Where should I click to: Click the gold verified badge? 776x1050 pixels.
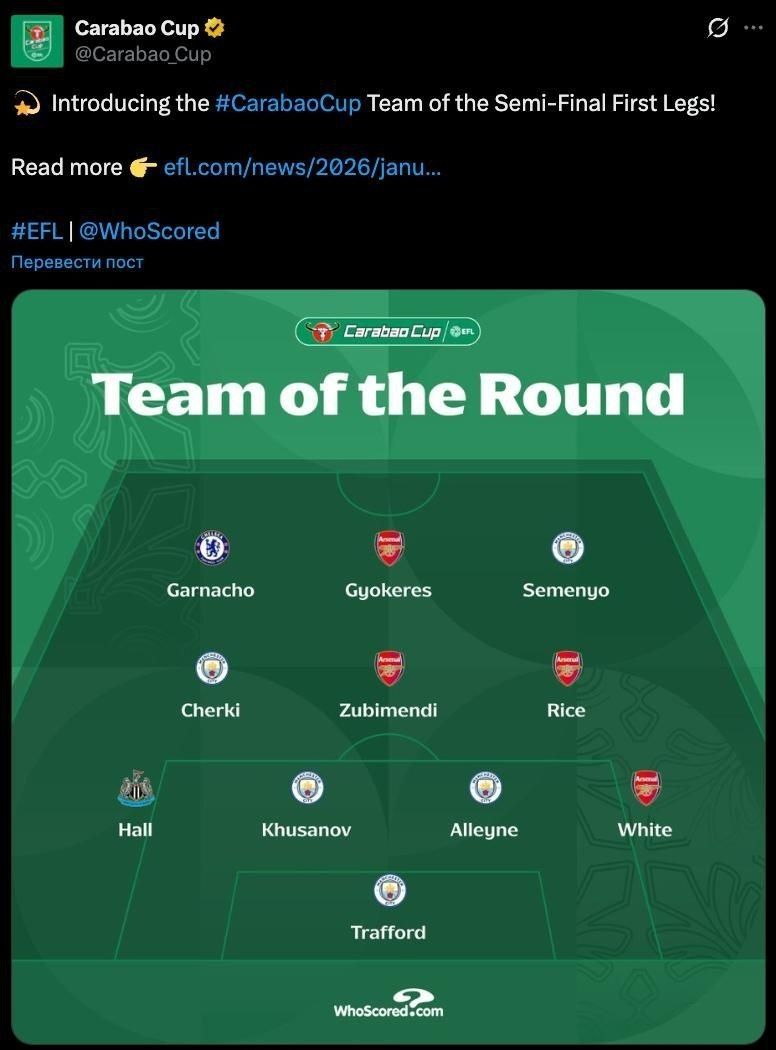[x=214, y=28]
